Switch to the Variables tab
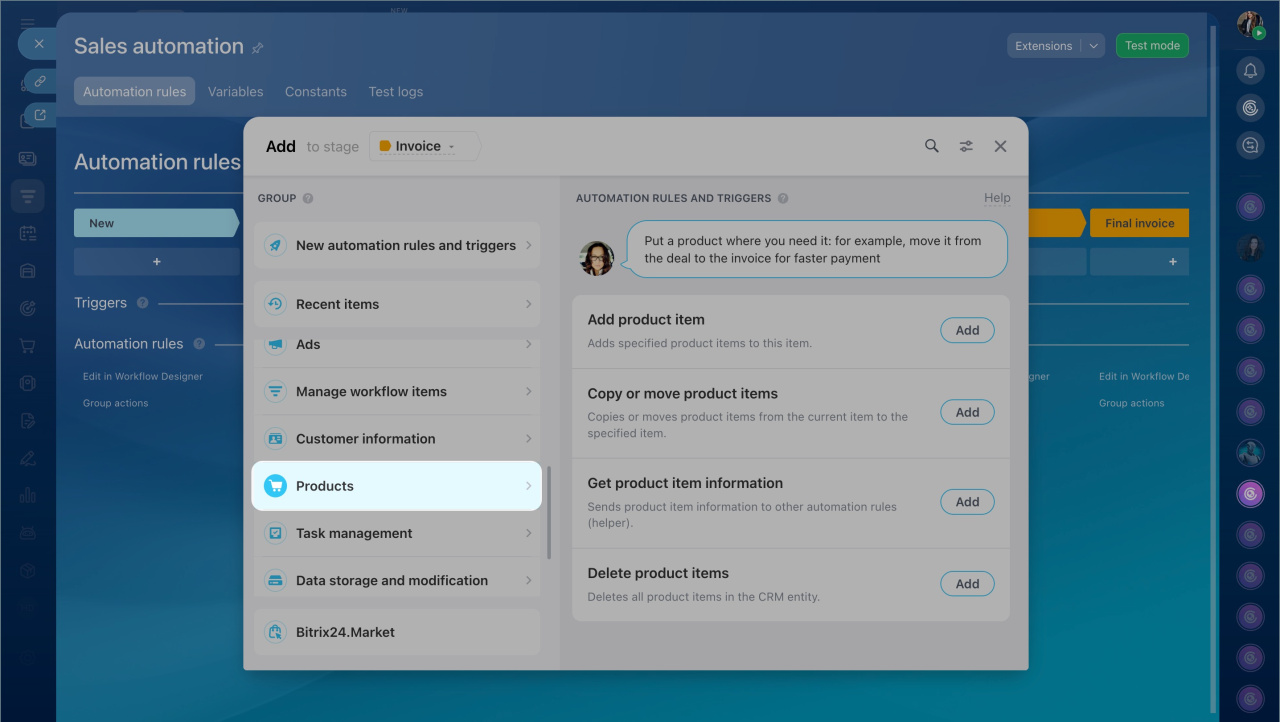 235,91
